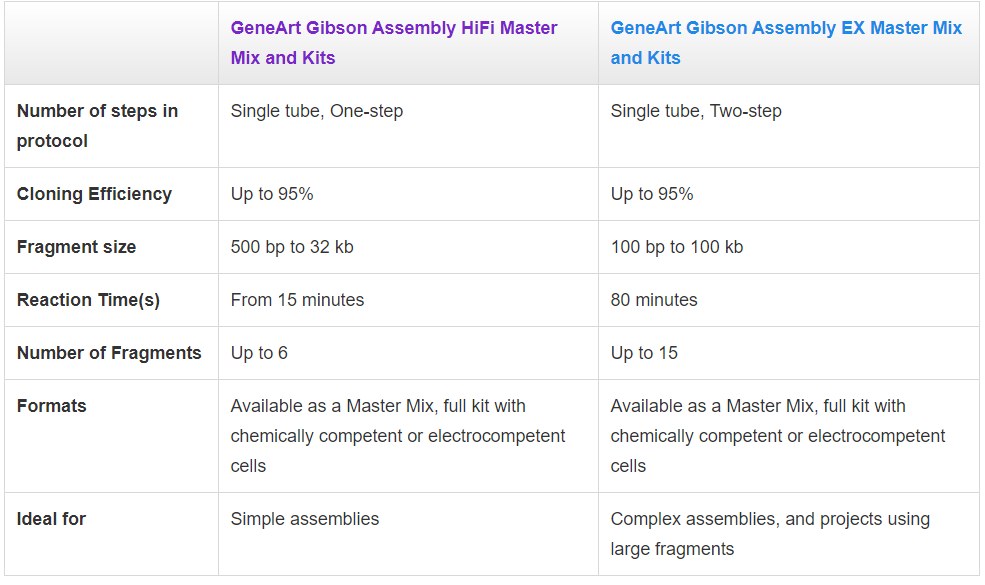Click the 'Single tube, One-step' cell
This screenshot has width=985, height=585.
point(317,111)
